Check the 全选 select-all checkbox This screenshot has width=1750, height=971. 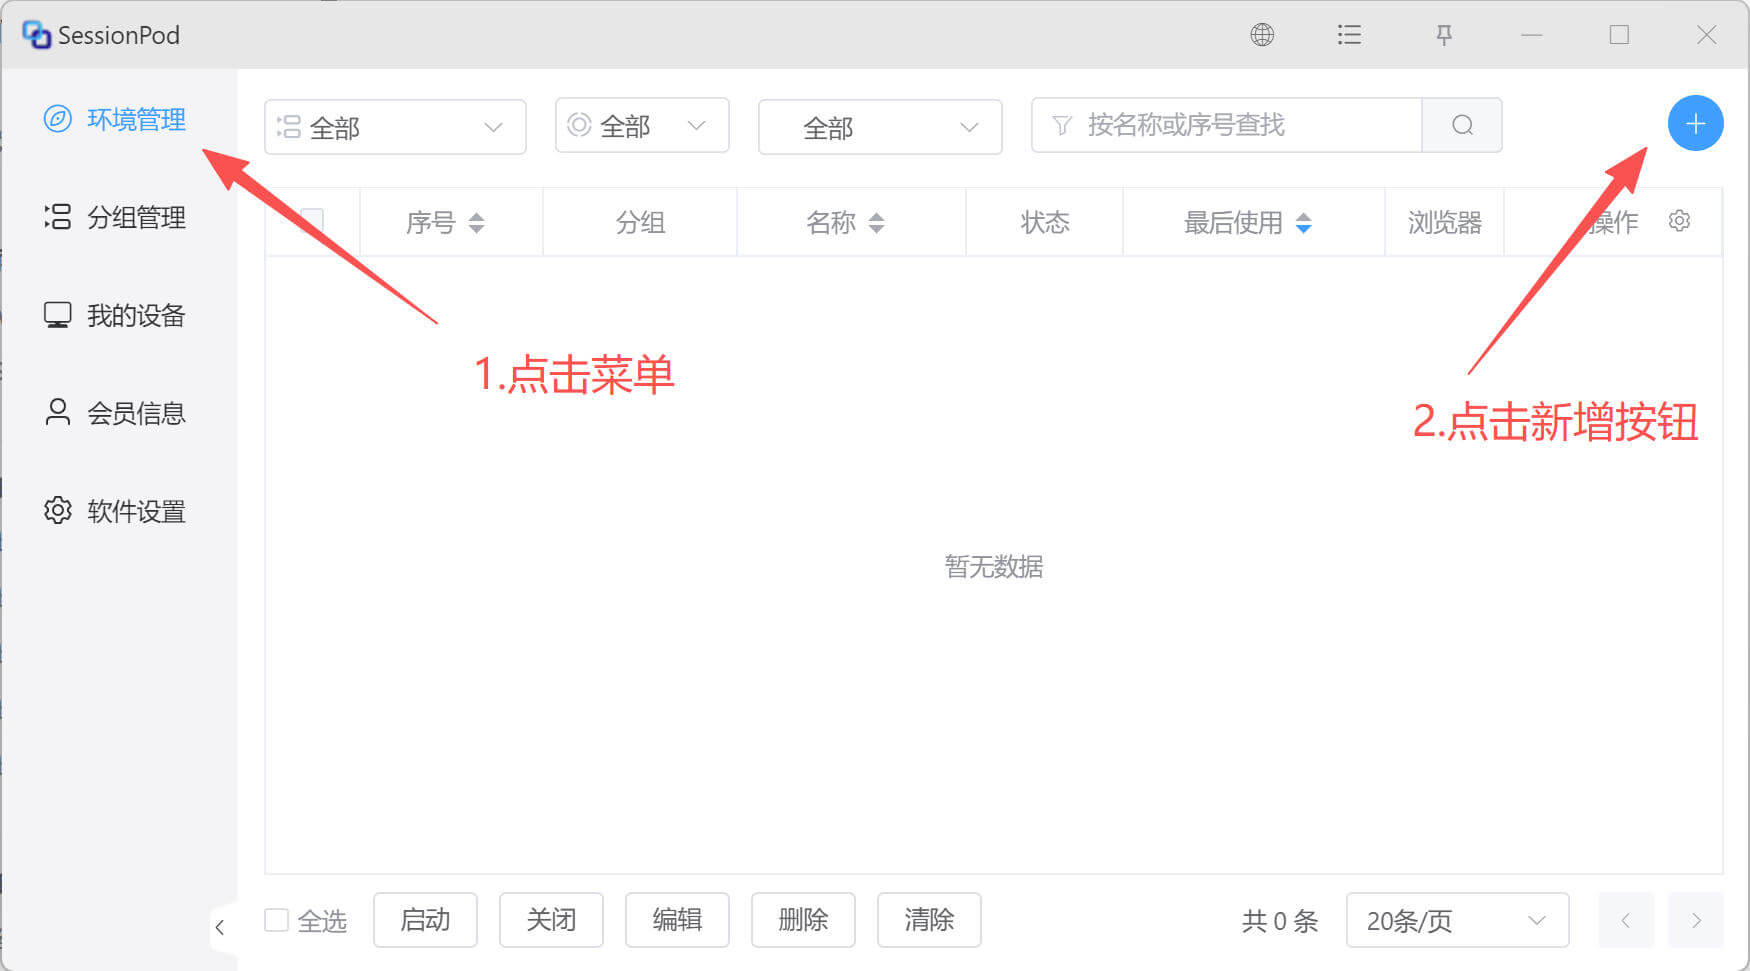pos(276,920)
